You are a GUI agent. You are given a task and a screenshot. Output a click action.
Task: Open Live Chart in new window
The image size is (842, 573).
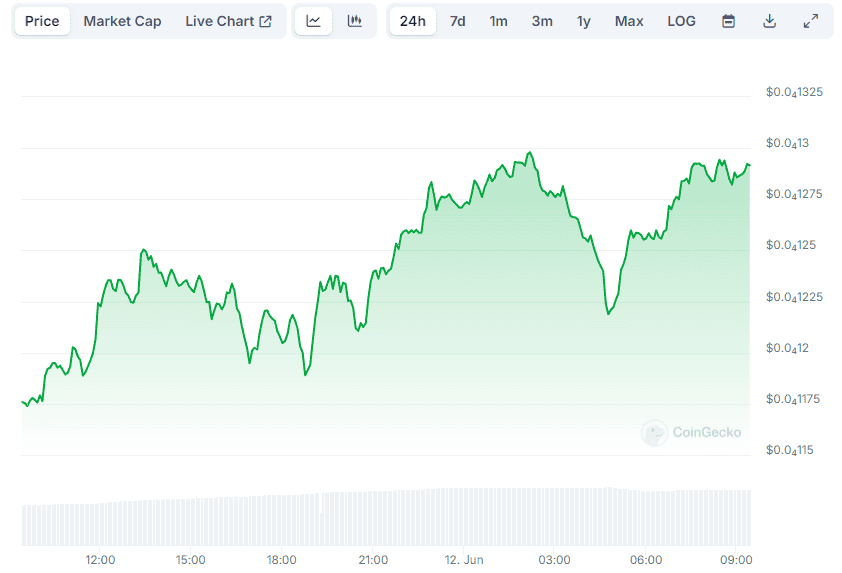click(229, 21)
